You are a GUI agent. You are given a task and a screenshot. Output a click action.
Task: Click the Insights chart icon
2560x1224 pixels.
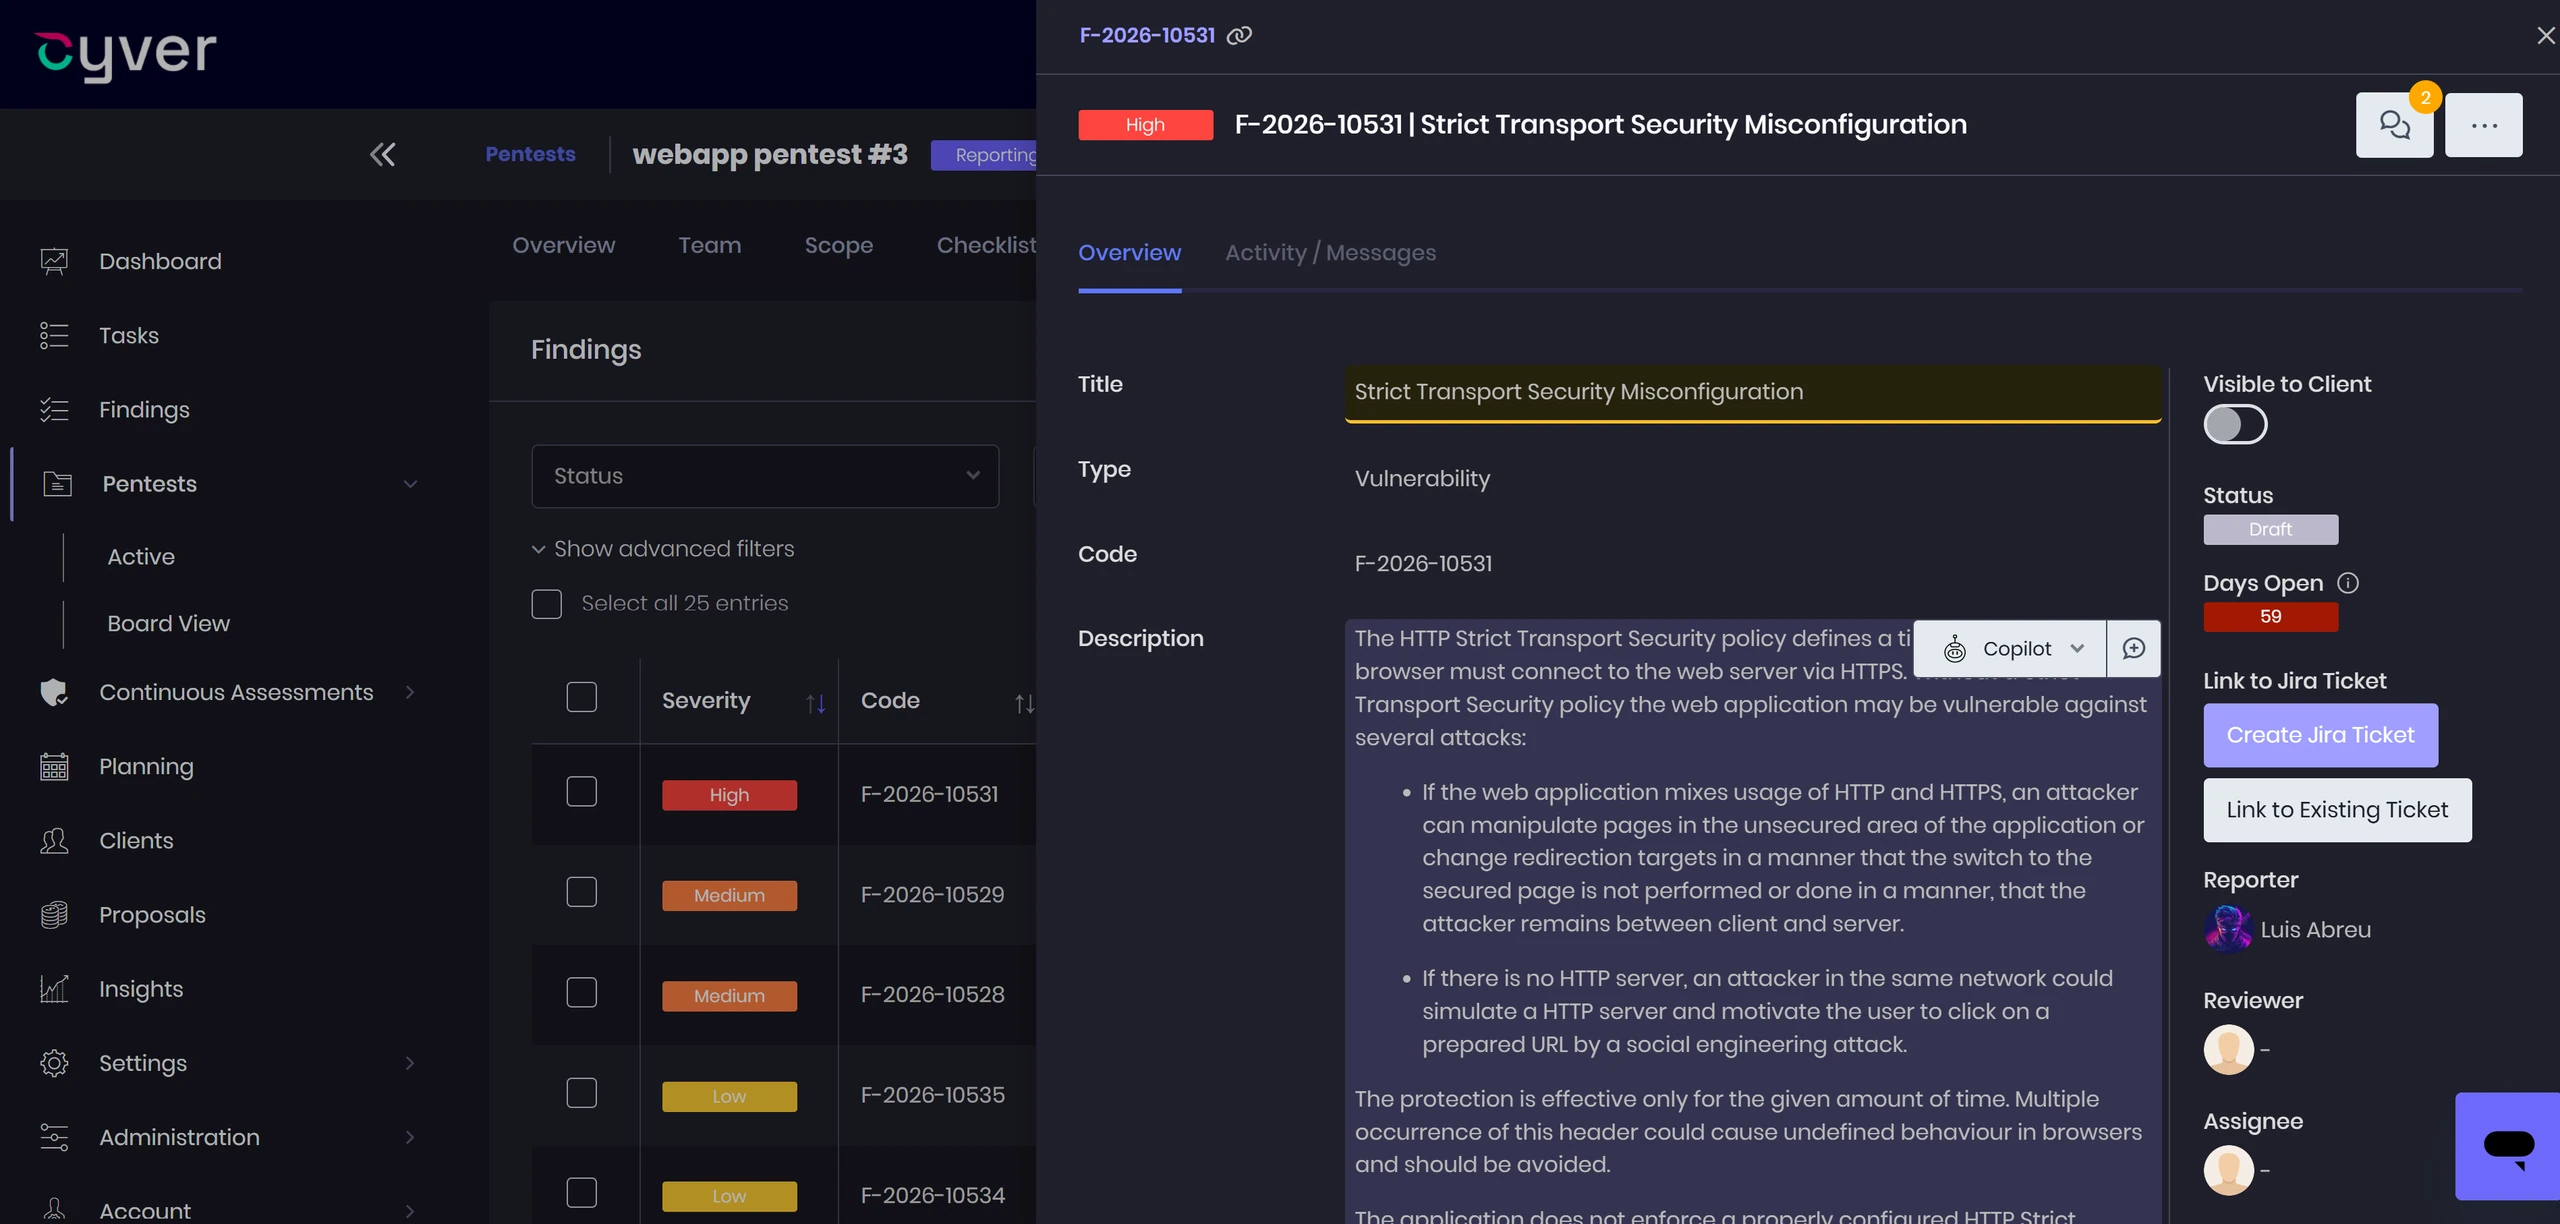coord(54,989)
